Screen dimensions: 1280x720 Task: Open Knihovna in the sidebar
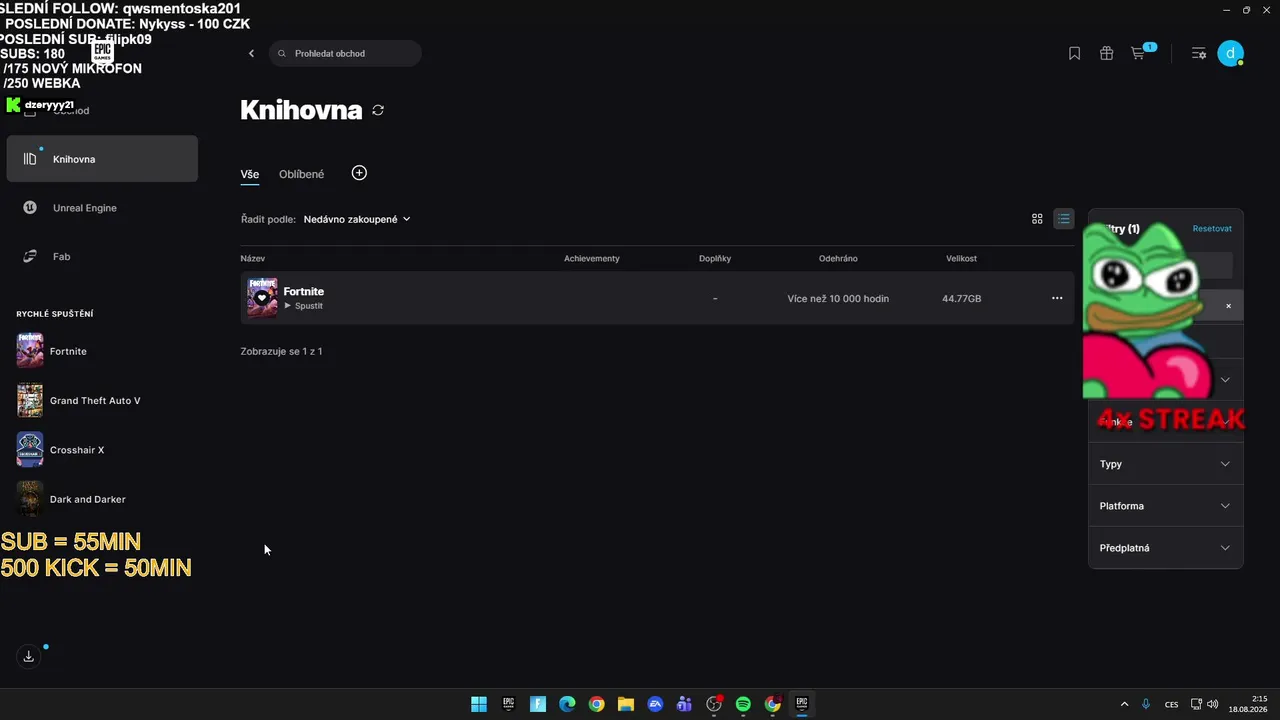102,159
